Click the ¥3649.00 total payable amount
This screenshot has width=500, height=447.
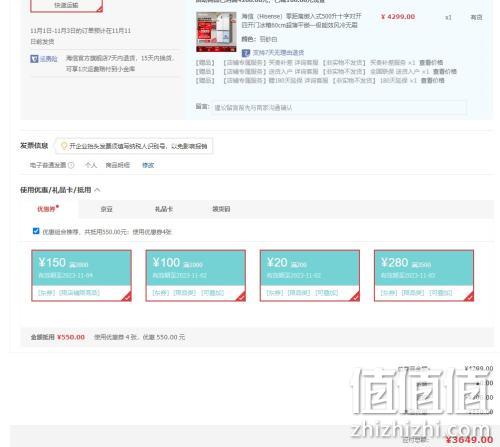(469, 440)
